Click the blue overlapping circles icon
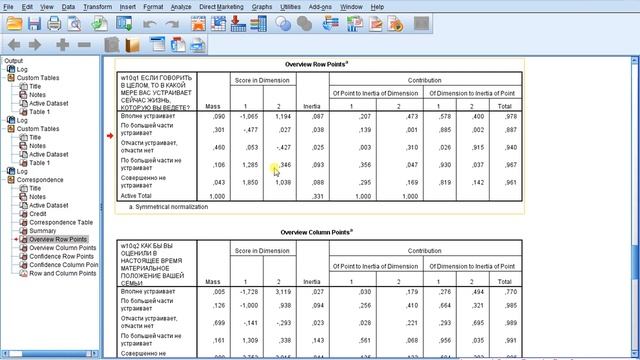 [283, 24]
